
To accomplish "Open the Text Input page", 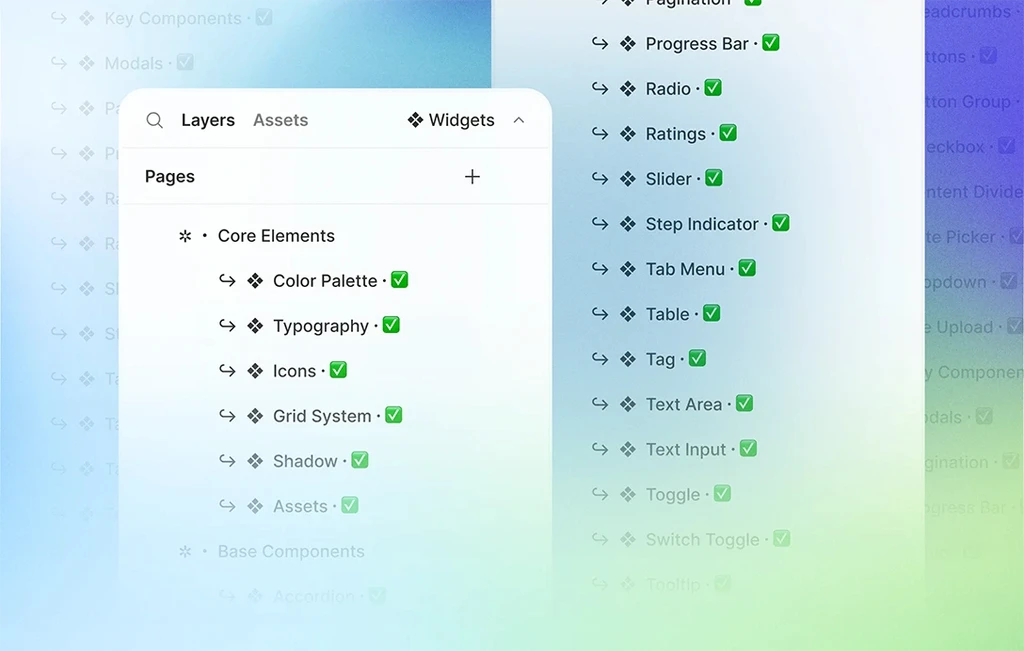I will [x=685, y=449].
